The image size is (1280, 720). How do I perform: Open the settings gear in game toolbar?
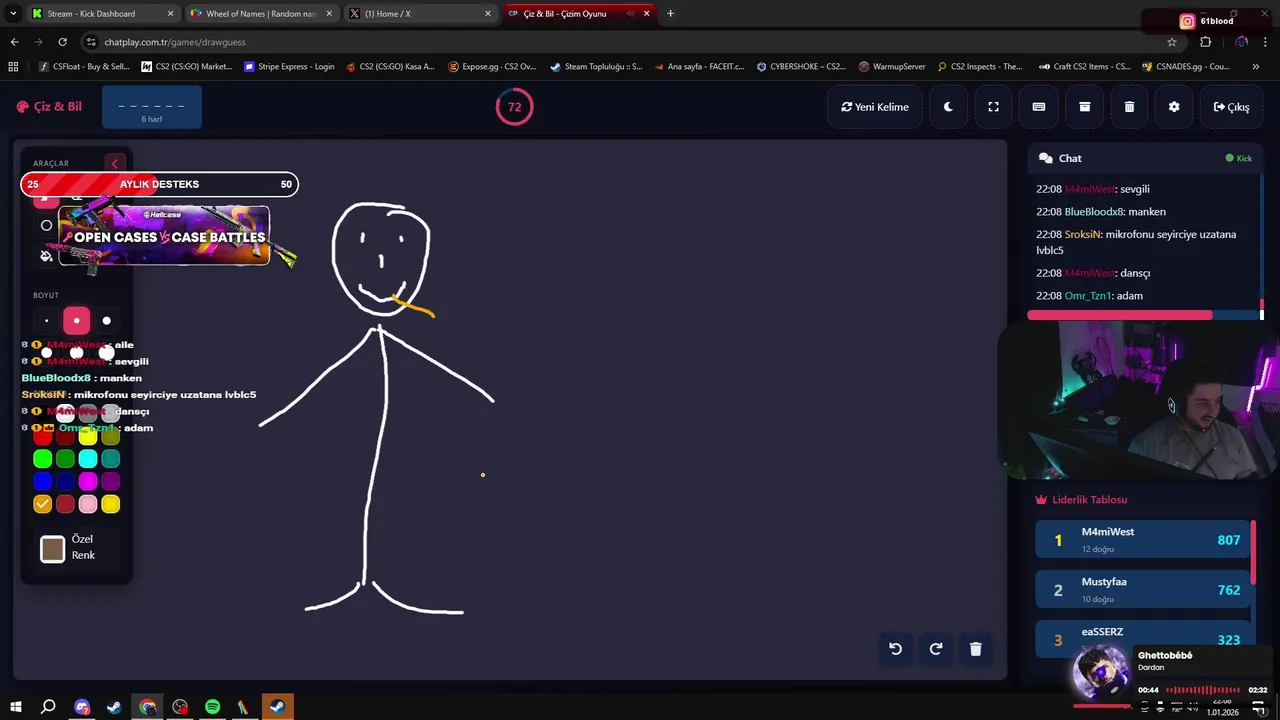point(1174,107)
